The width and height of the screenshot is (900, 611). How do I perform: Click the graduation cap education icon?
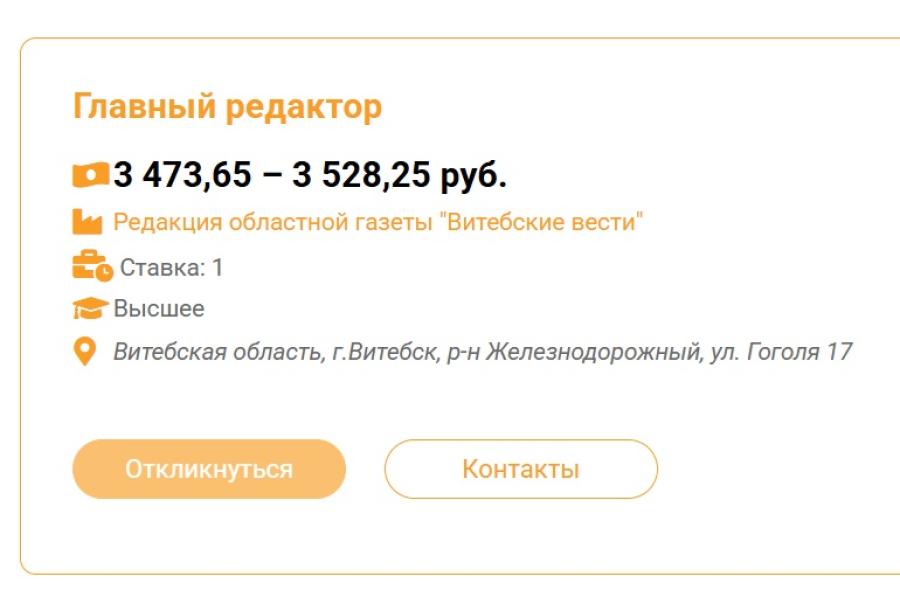click(x=90, y=309)
